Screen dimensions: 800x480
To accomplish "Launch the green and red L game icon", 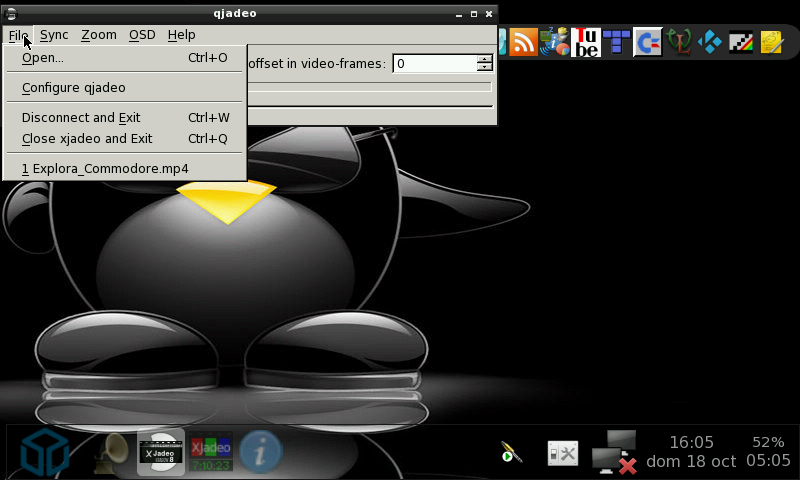I will pyautogui.click(x=679, y=42).
